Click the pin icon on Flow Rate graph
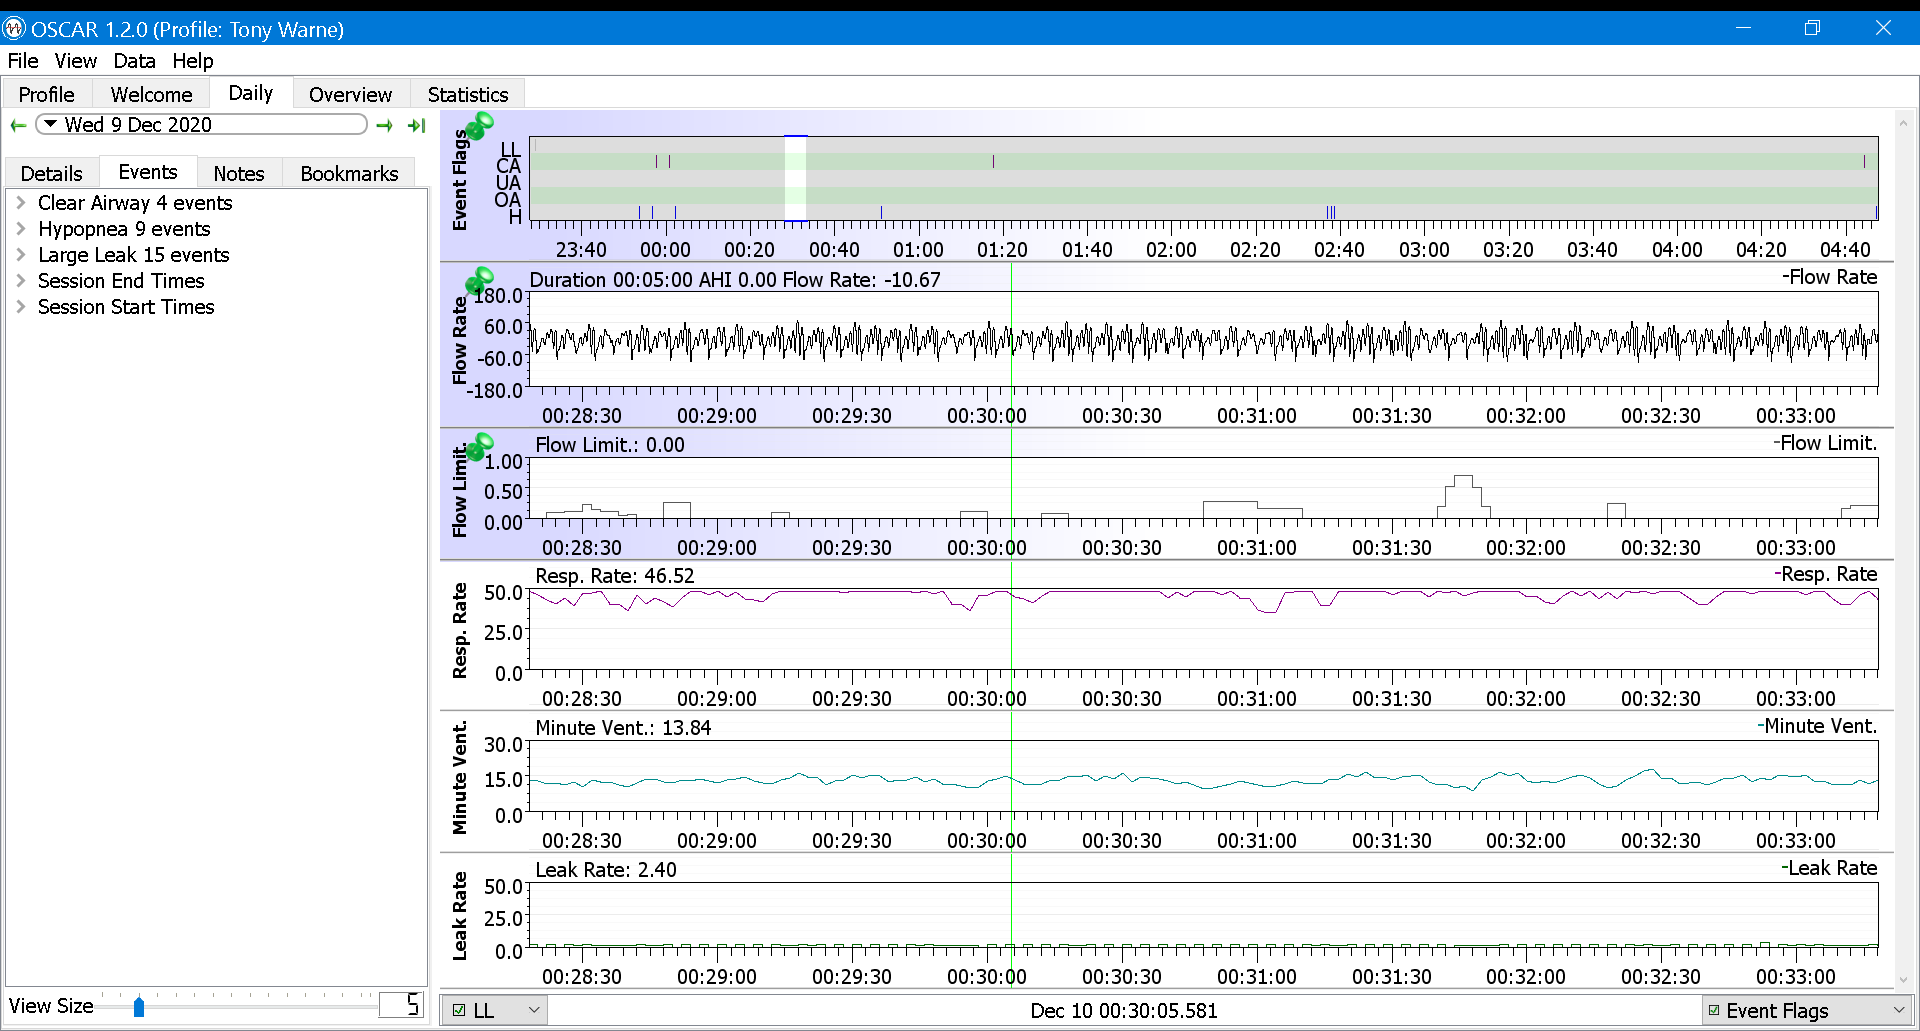Screen dimensions: 1920x1031 (x=480, y=280)
